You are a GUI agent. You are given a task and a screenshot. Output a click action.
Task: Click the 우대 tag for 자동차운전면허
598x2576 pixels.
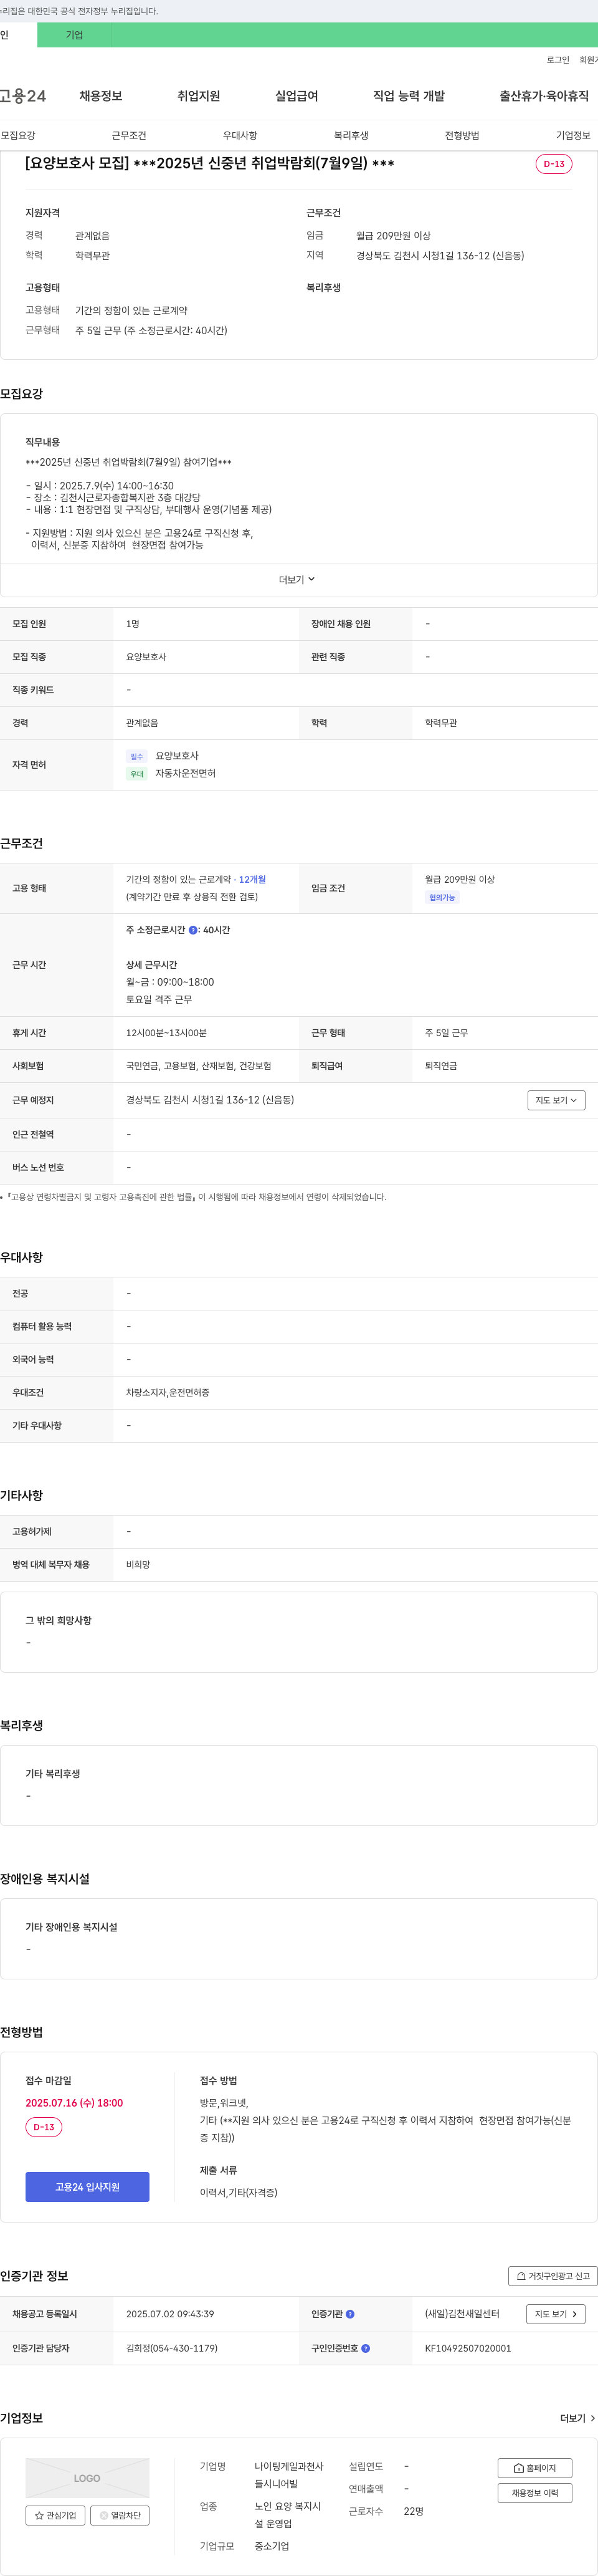tap(137, 774)
